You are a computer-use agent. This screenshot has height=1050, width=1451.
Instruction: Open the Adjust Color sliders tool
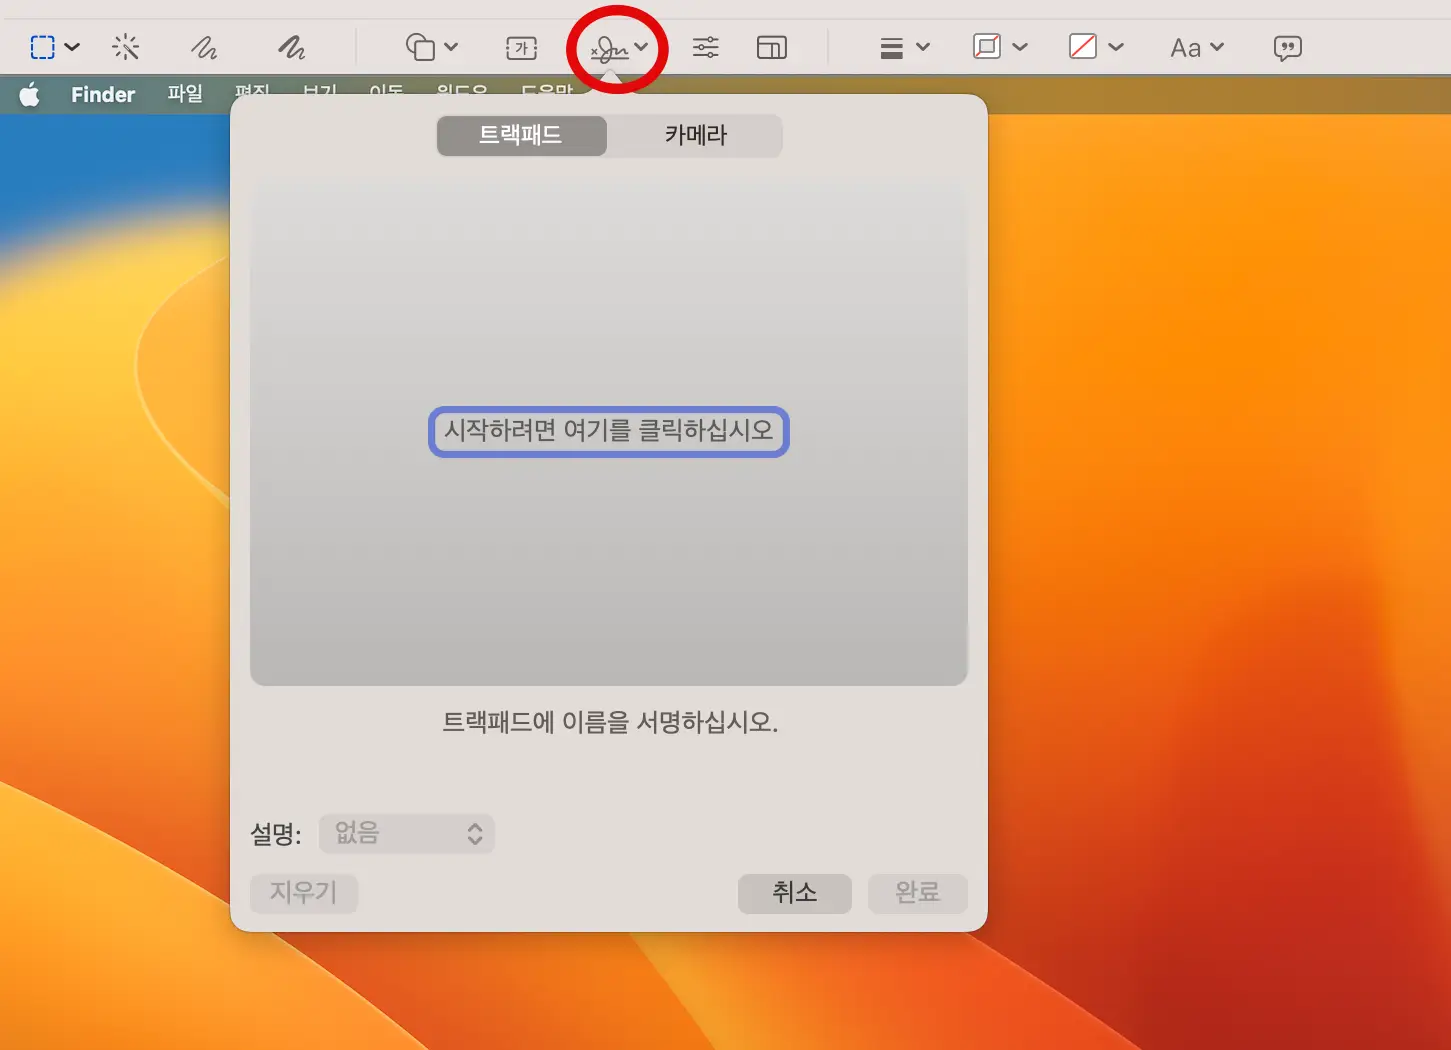tap(706, 47)
